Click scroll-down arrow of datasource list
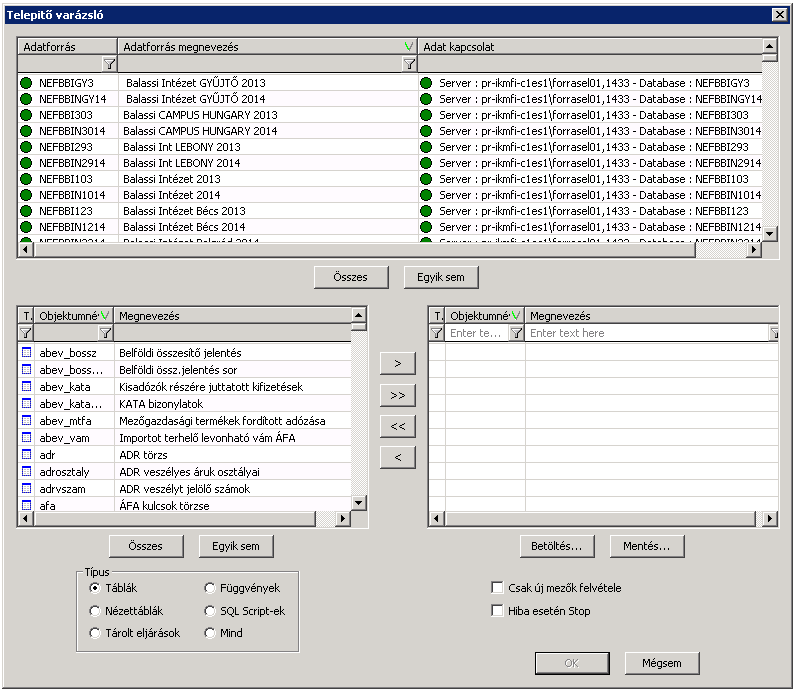This screenshot has width=799, height=692. 769,233
